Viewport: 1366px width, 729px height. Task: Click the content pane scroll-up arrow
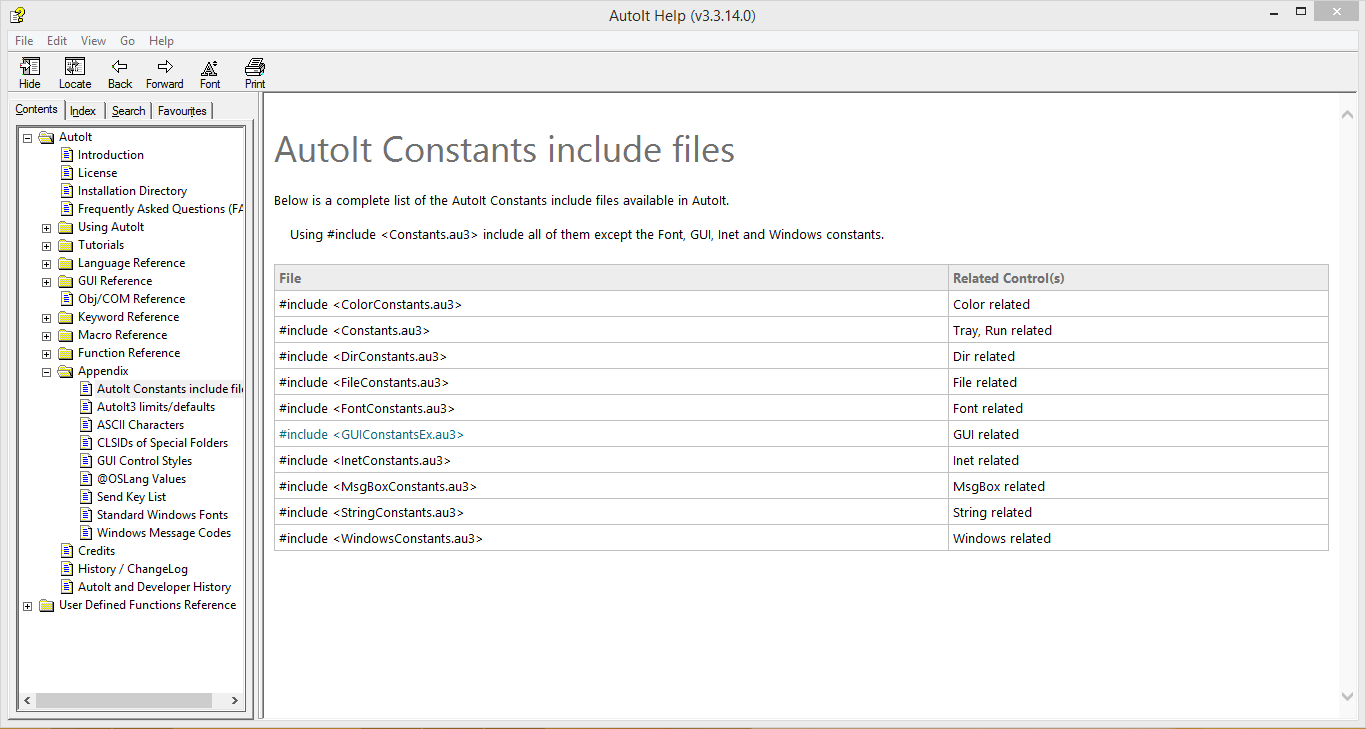tap(1347, 116)
